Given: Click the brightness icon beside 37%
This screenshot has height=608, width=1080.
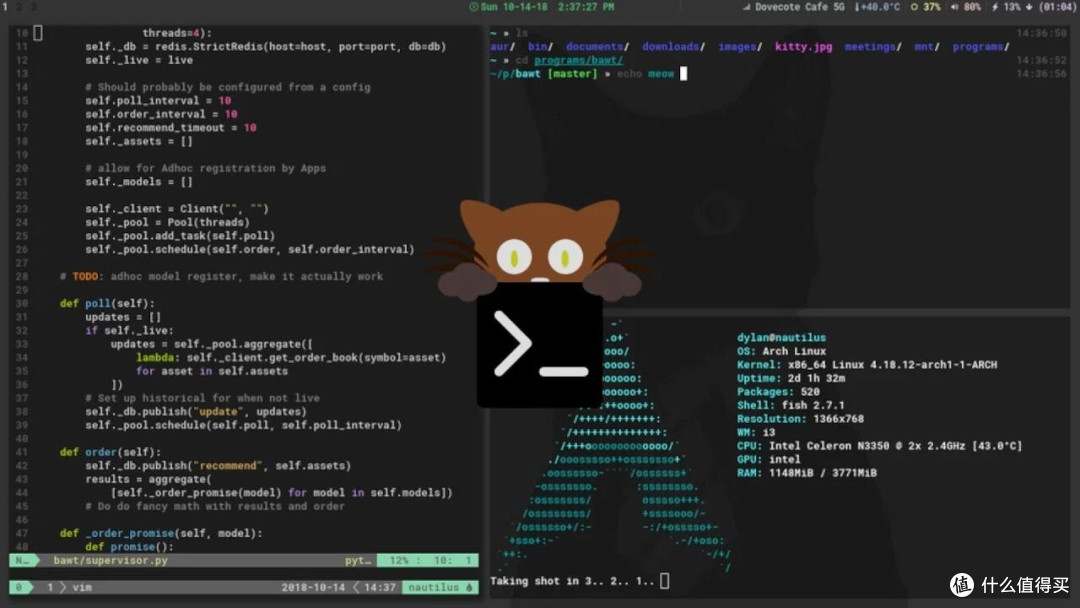Looking at the screenshot, I should tap(914, 7).
